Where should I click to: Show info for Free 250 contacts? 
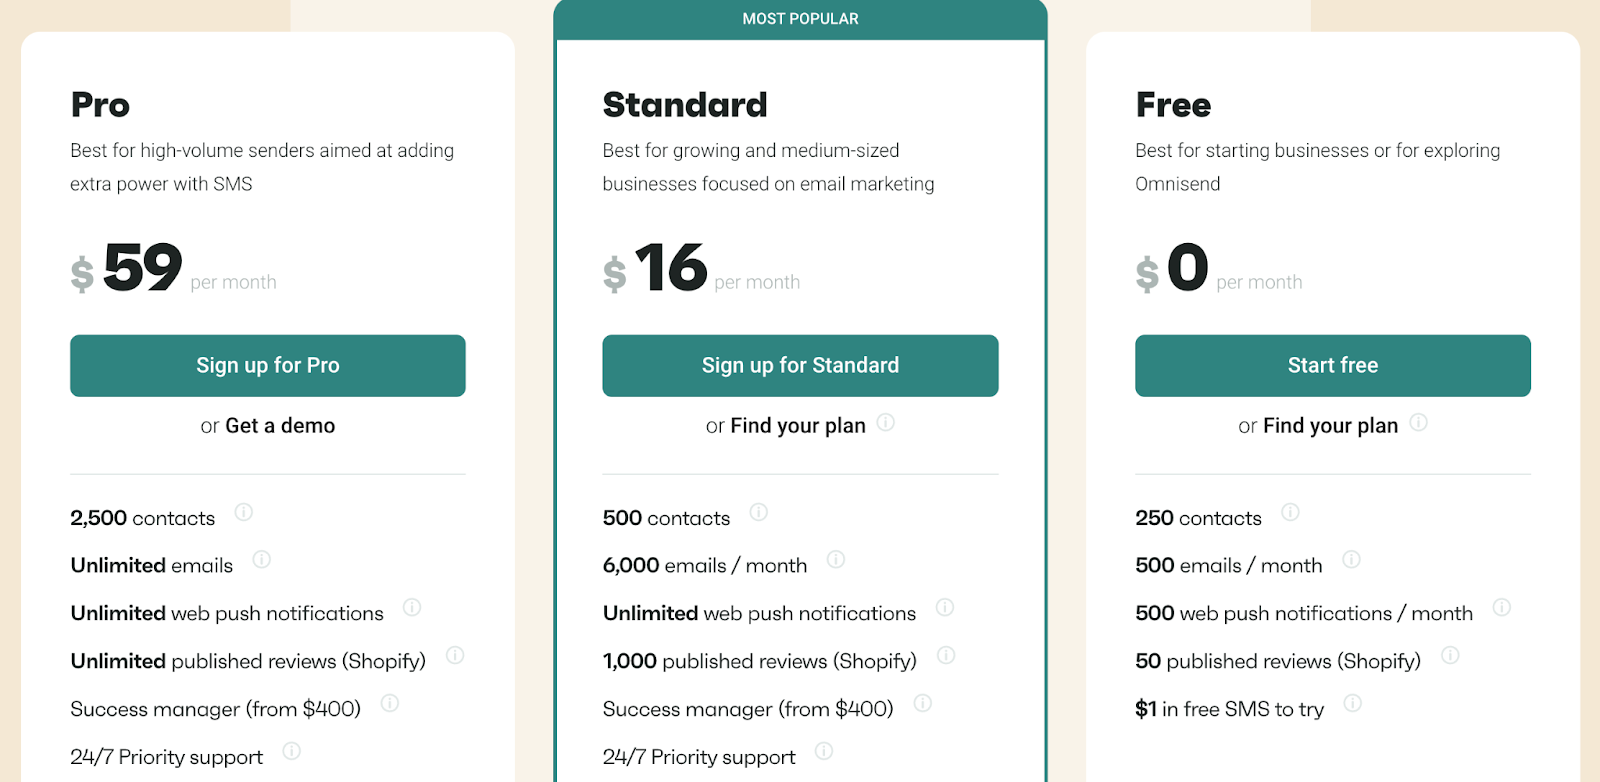pos(1290,513)
